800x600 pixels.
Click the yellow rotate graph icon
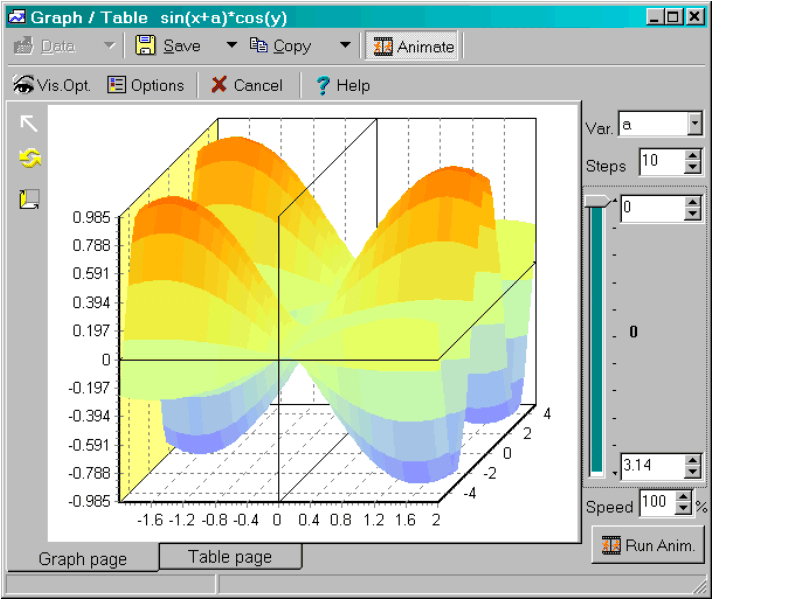tap(29, 158)
